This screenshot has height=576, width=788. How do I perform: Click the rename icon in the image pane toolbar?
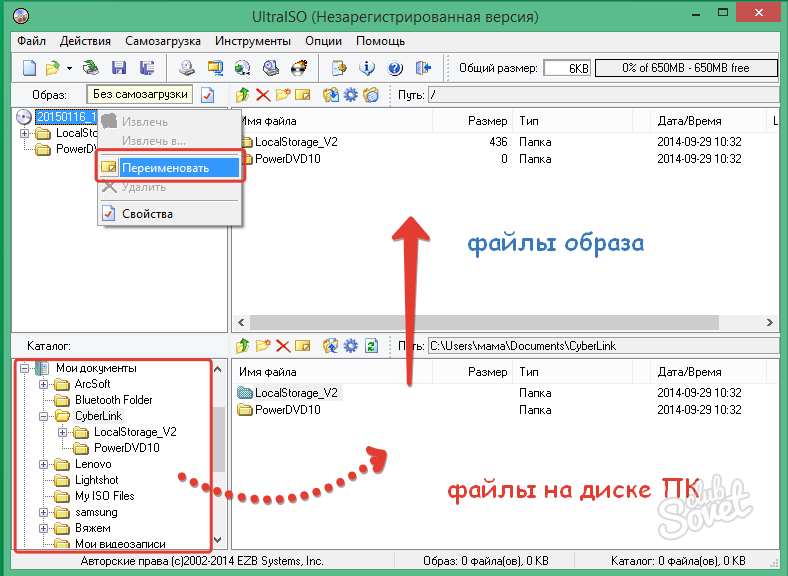tap(303, 94)
